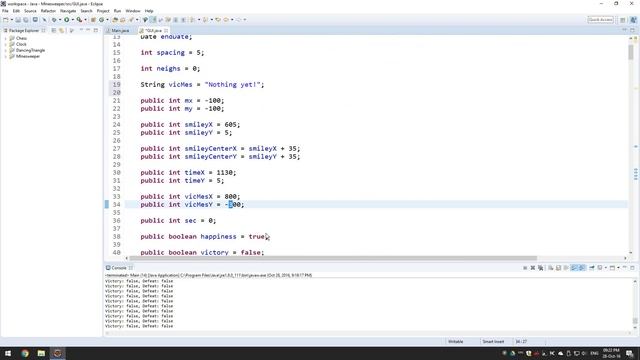640x360 pixels.
Task: Click the New Java Package toolbar icon
Action: coord(93,20)
